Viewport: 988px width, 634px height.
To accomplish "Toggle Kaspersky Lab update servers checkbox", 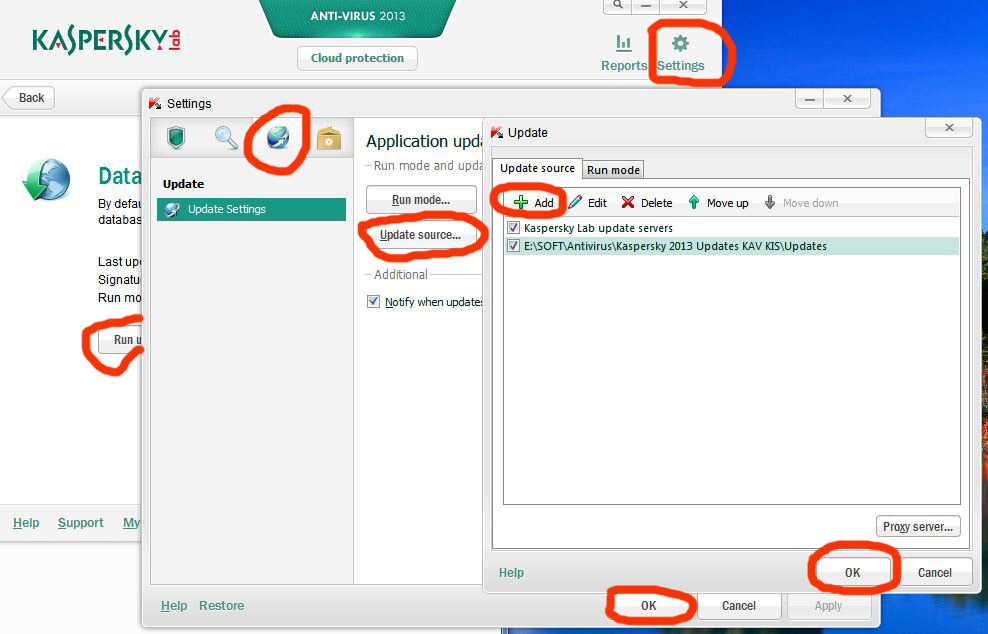I will point(513,228).
